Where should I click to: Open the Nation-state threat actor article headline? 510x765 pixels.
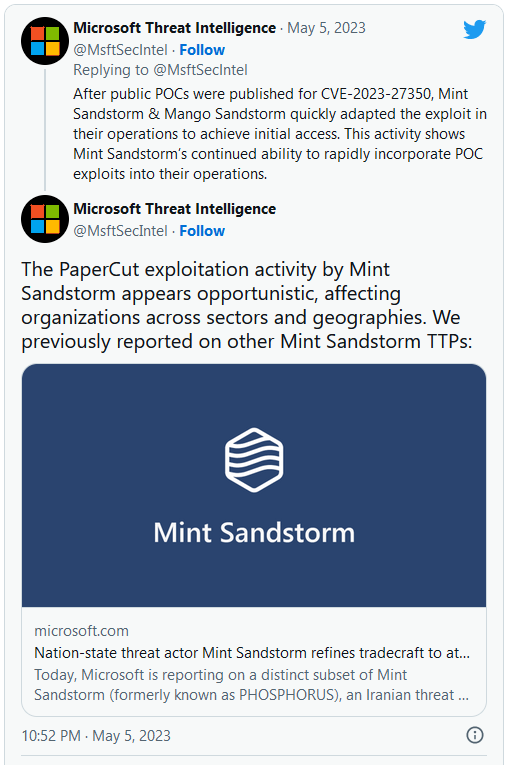pyautogui.click(x=252, y=653)
